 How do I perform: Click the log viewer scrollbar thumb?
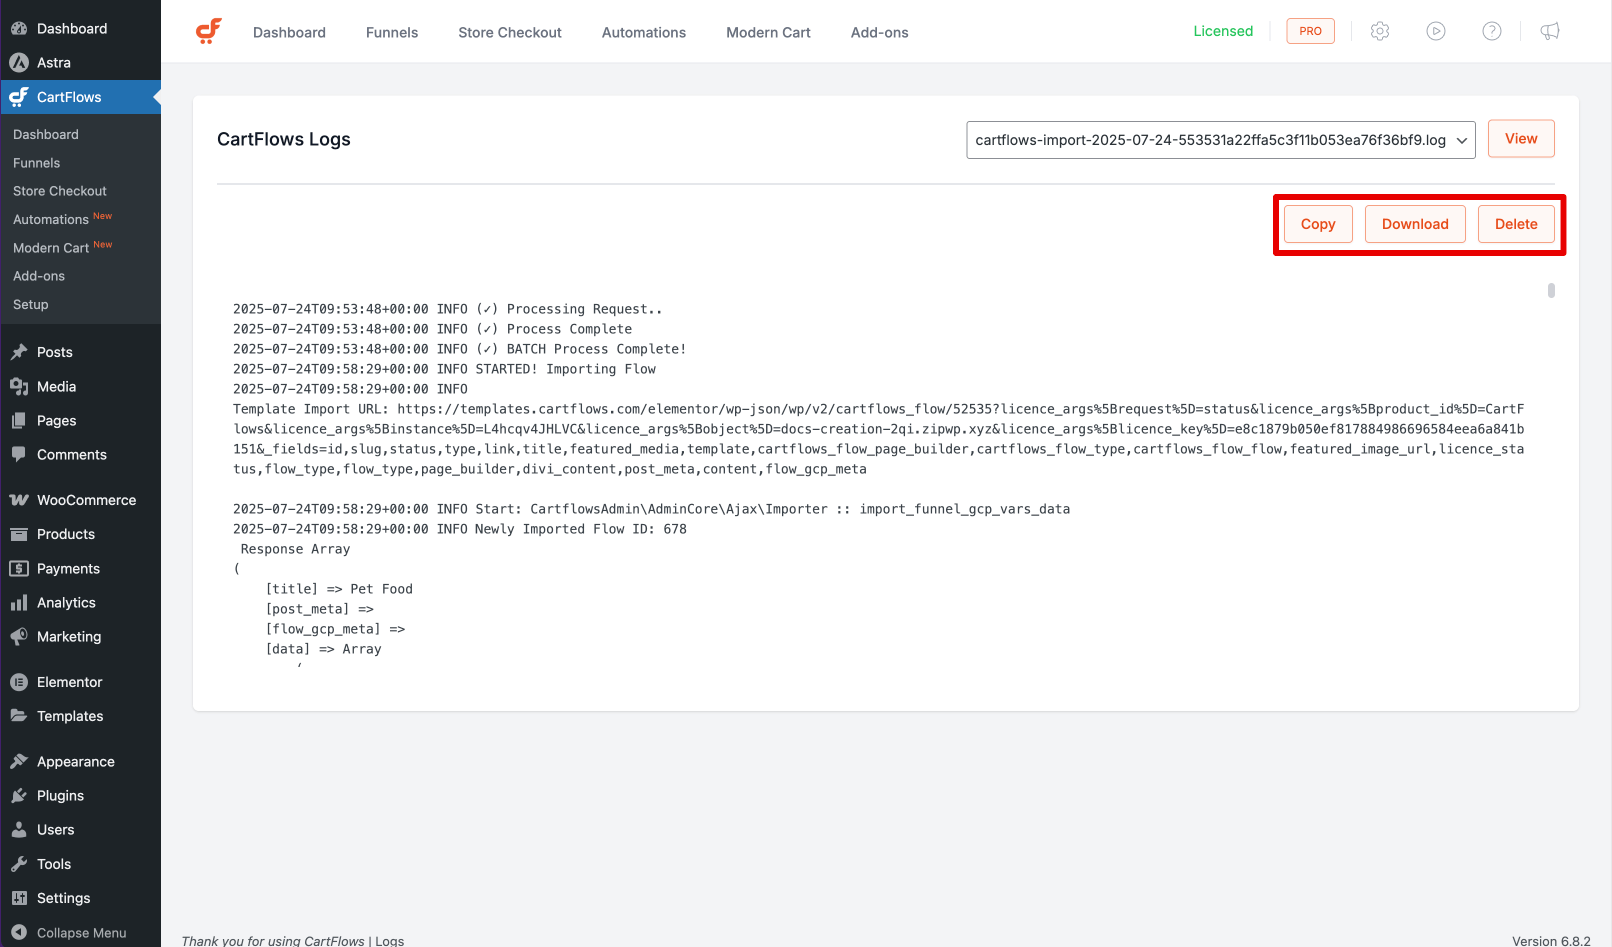(x=1551, y=290)
